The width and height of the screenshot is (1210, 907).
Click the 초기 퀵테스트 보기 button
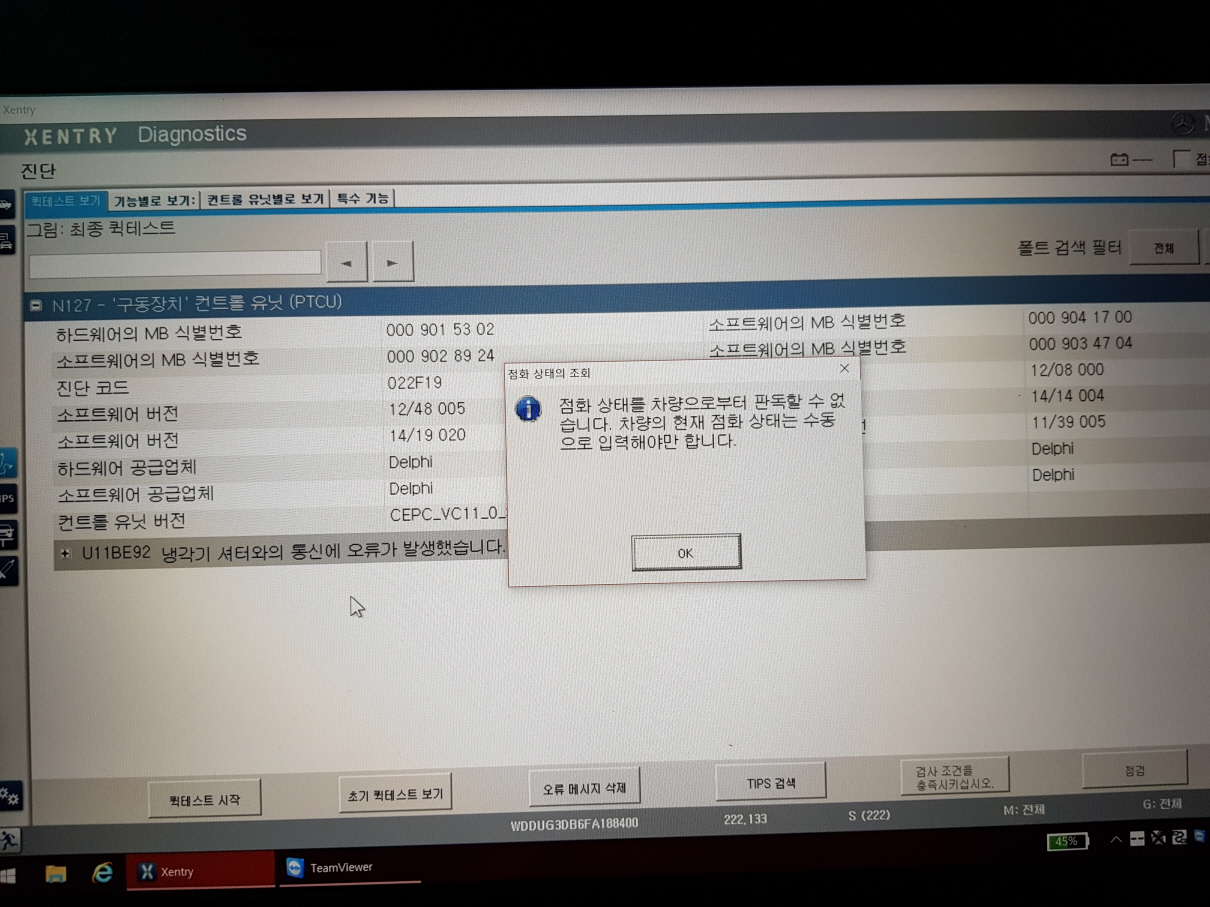coord(395,794)
